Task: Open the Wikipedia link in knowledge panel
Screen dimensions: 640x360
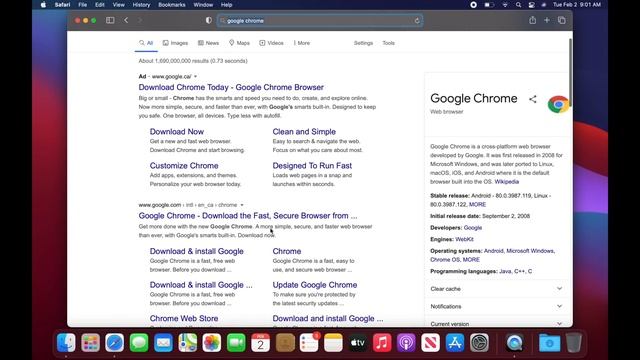Action: coord(507,182)
